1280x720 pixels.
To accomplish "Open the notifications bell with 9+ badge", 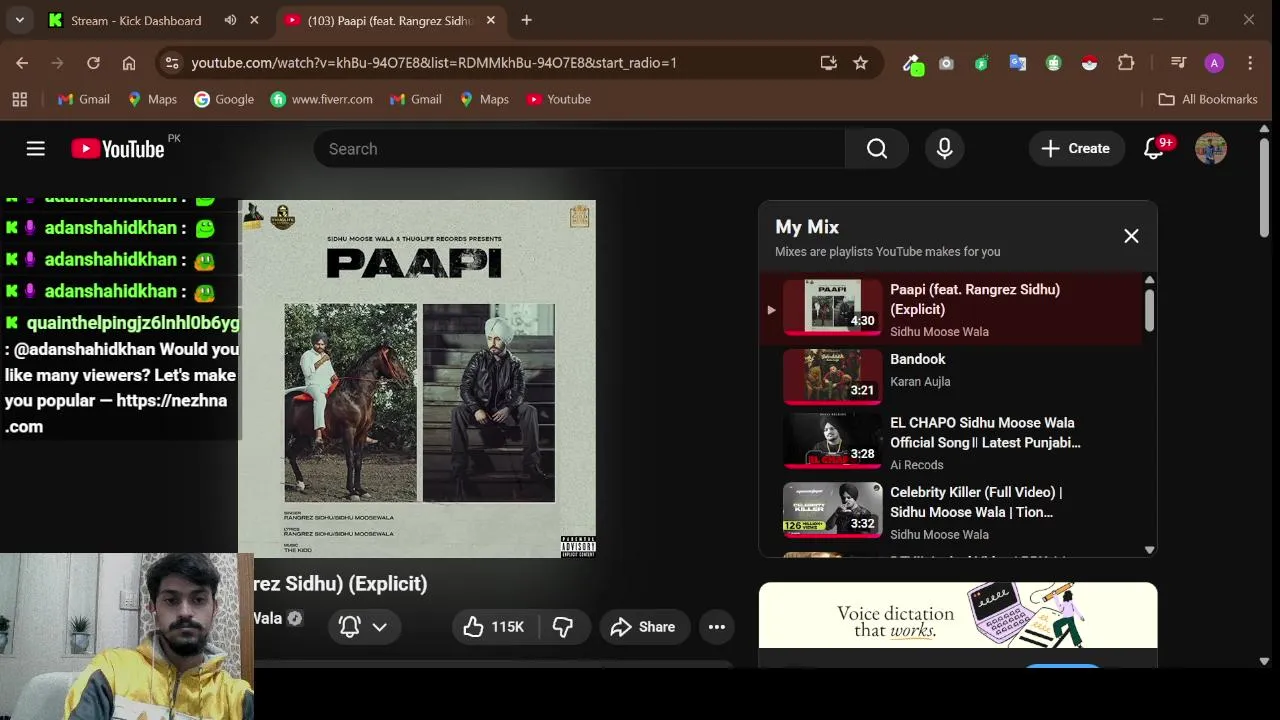I will point(1155,149).
